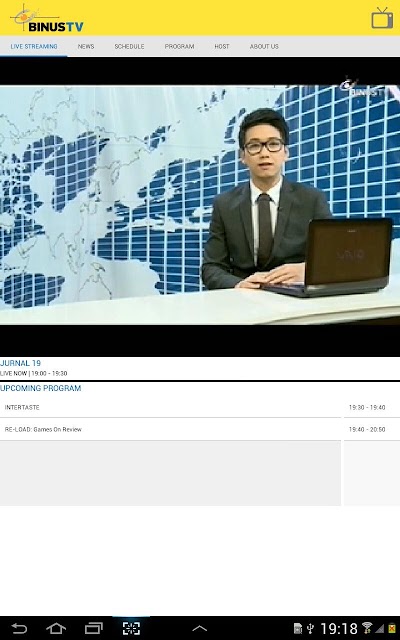The width and height of the screenshot is (400, 640).
Task: Select the INTERTASTE upcoming program row
Action: (200, 407)
